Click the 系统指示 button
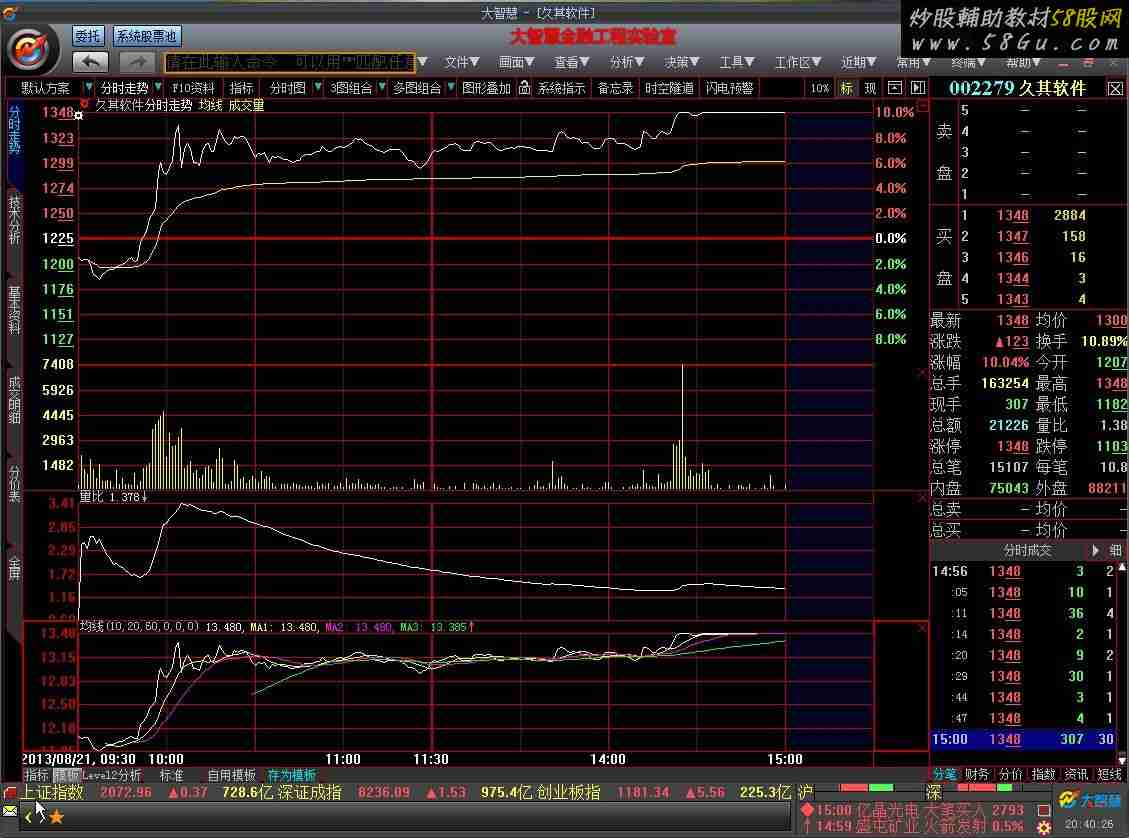 (562, 88)
